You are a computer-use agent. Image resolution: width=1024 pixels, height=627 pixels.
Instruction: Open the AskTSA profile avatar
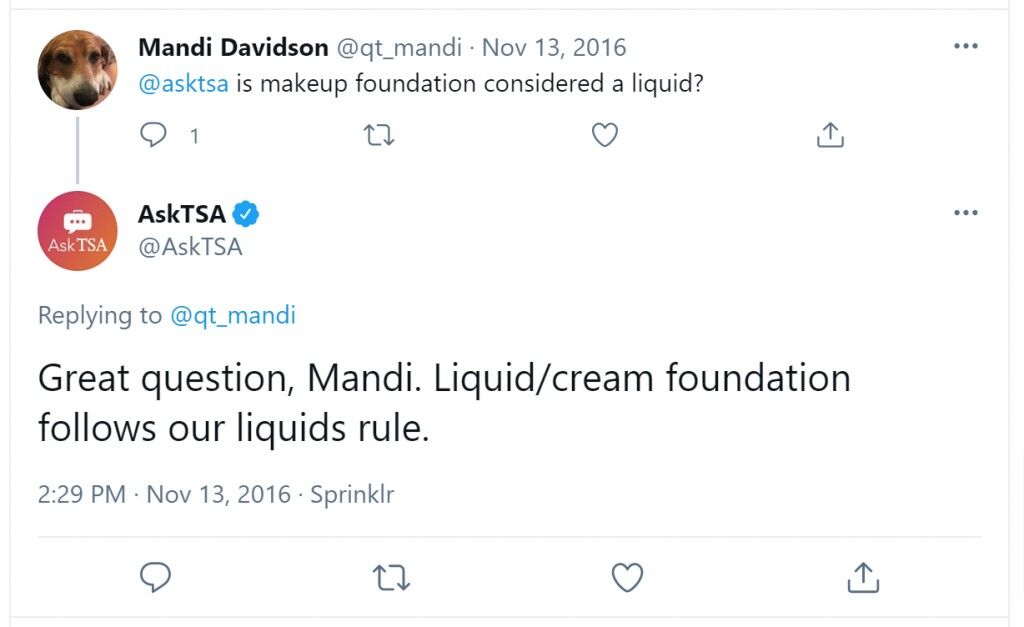coord(77,231)
